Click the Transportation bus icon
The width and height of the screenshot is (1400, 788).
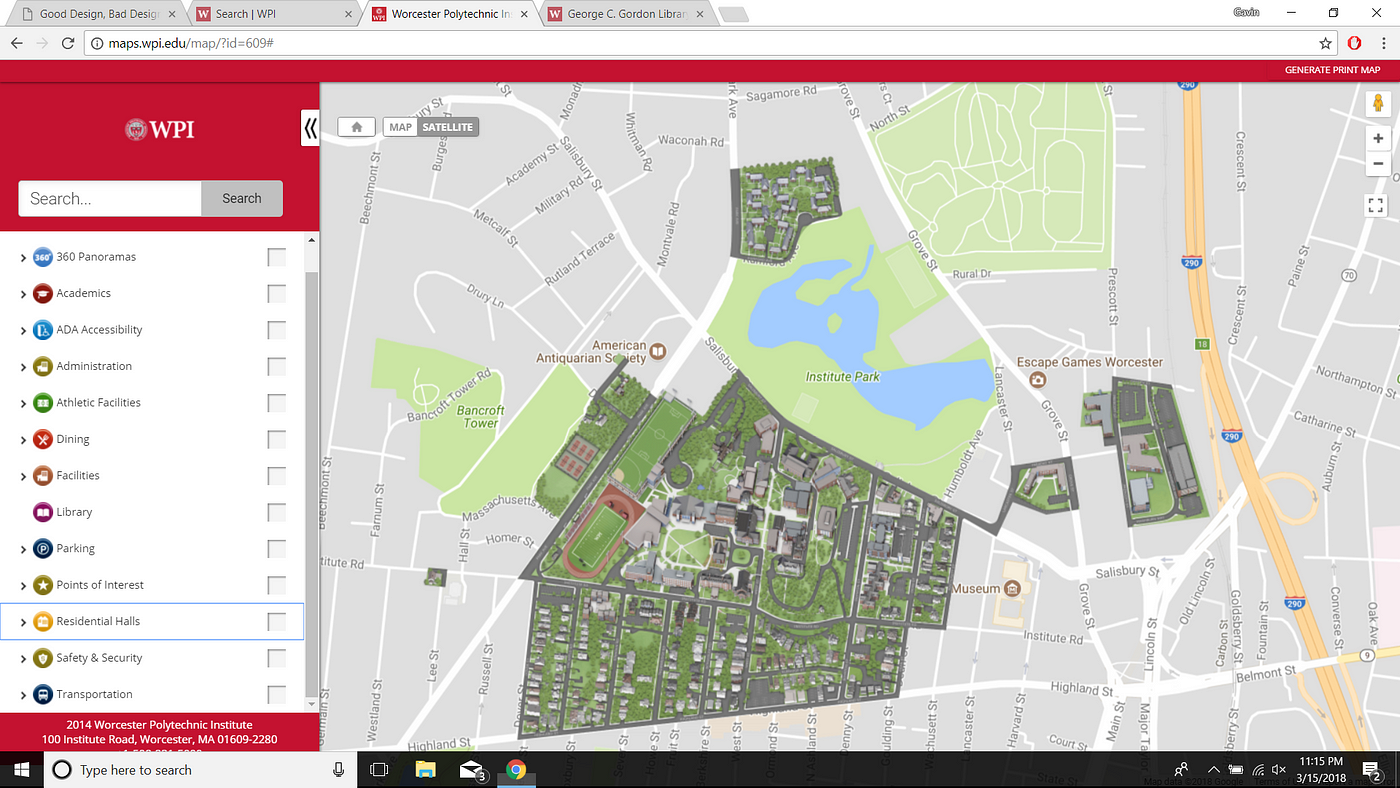[x=42, y=695]
